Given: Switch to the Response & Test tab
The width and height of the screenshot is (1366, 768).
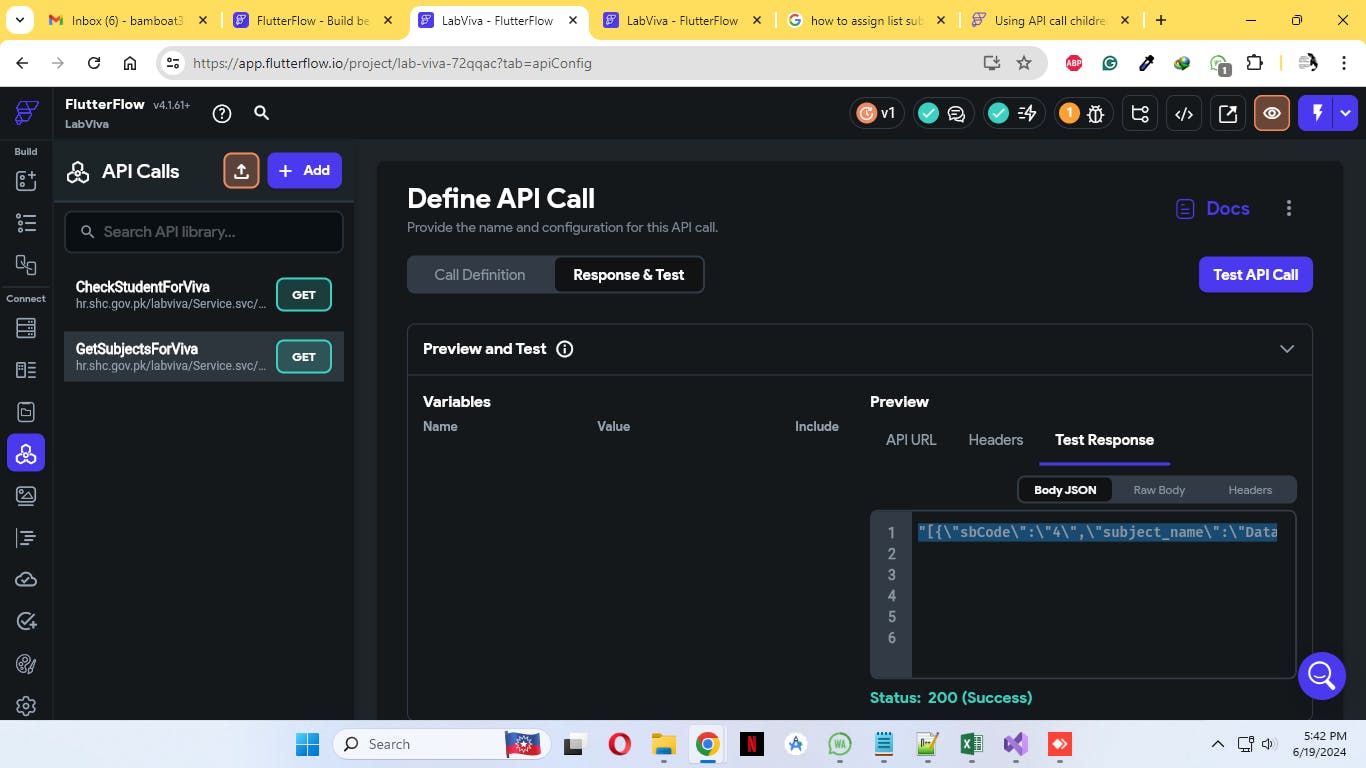Looking at the screenshot, I should pyautogui.click(x=629, y=275).
